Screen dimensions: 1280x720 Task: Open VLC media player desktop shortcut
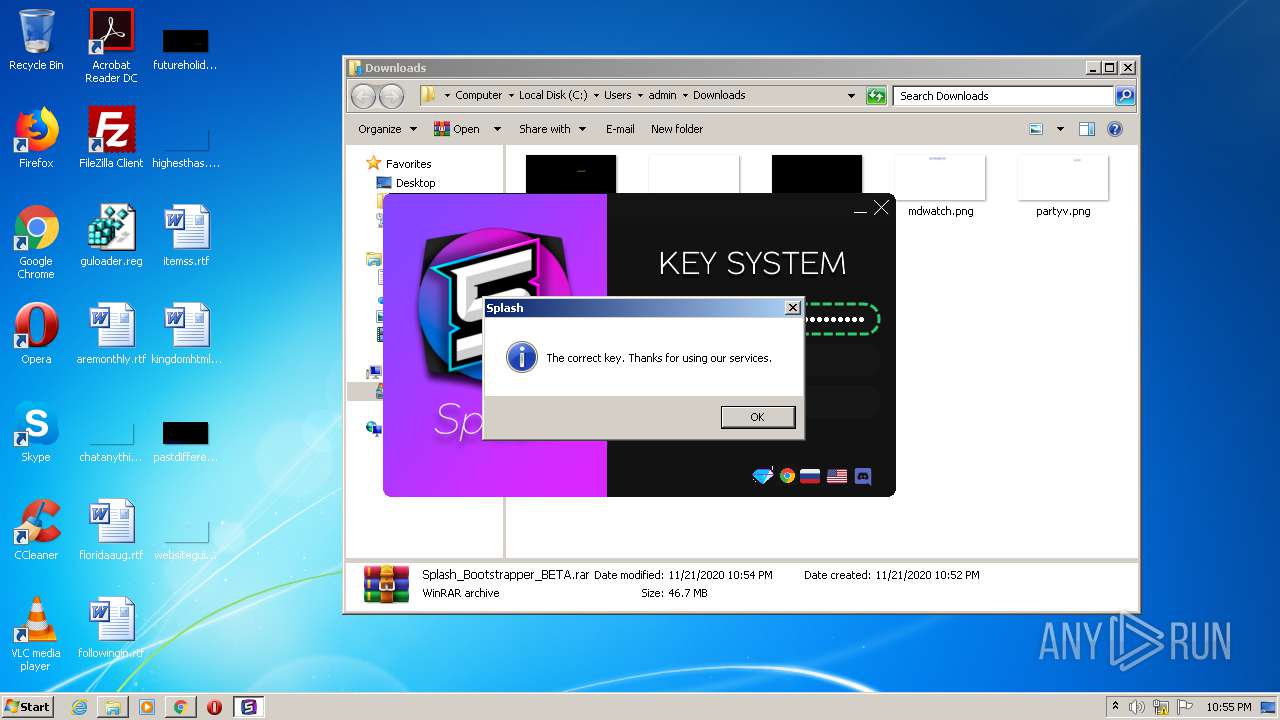(x=36, y=634)
